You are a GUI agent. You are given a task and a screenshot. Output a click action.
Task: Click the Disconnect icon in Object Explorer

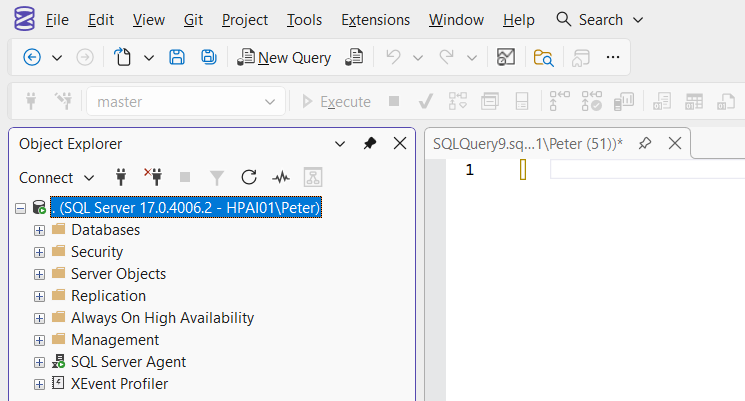pyautogui.click(x=153, y=177)
